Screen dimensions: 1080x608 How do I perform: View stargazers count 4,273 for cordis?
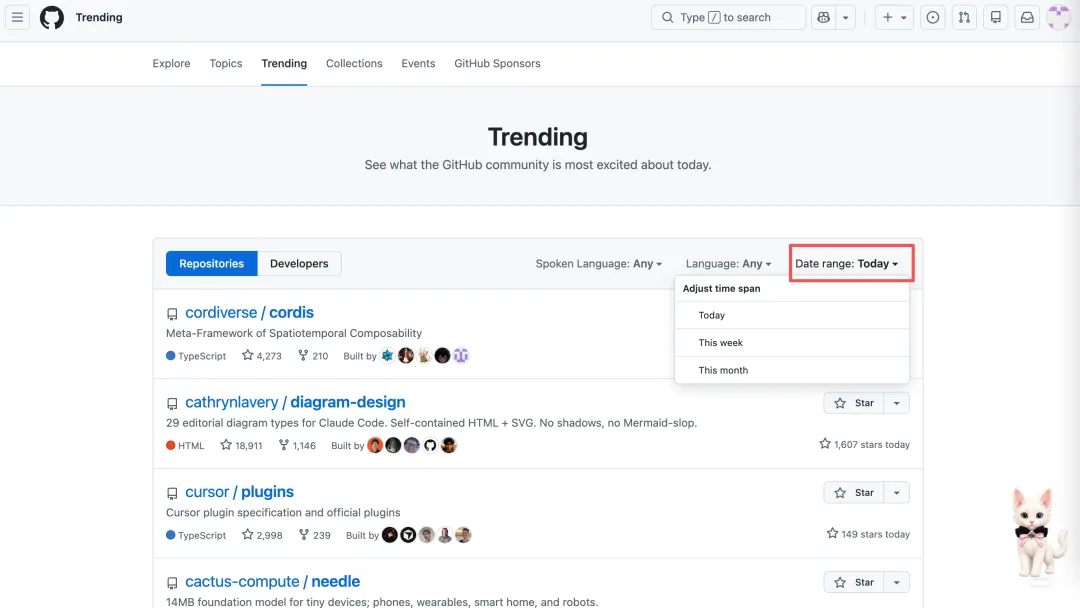262,356
